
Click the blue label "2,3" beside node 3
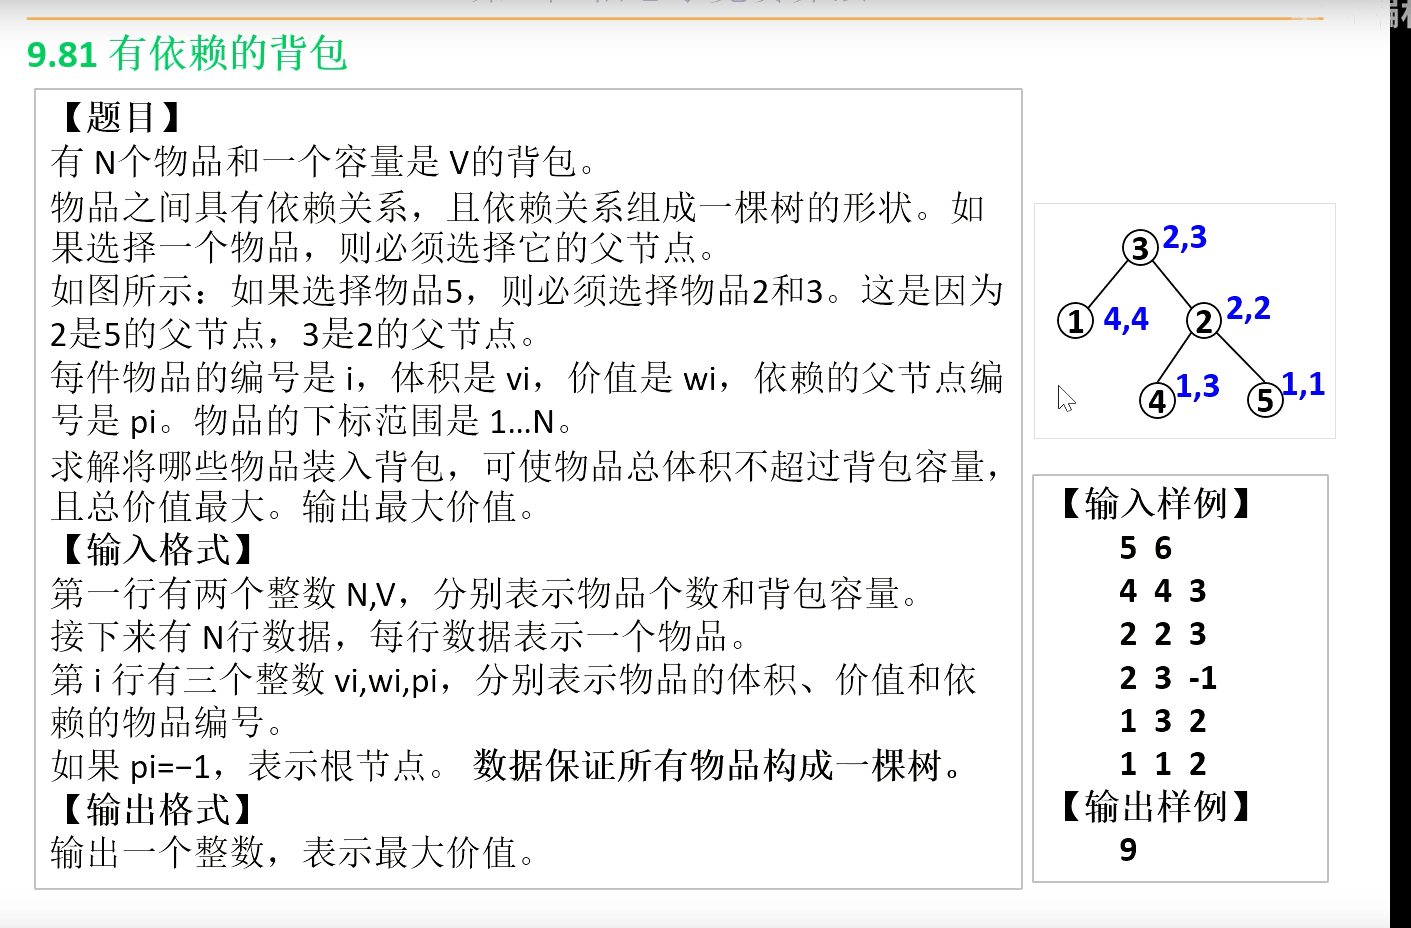(1185, 237)
